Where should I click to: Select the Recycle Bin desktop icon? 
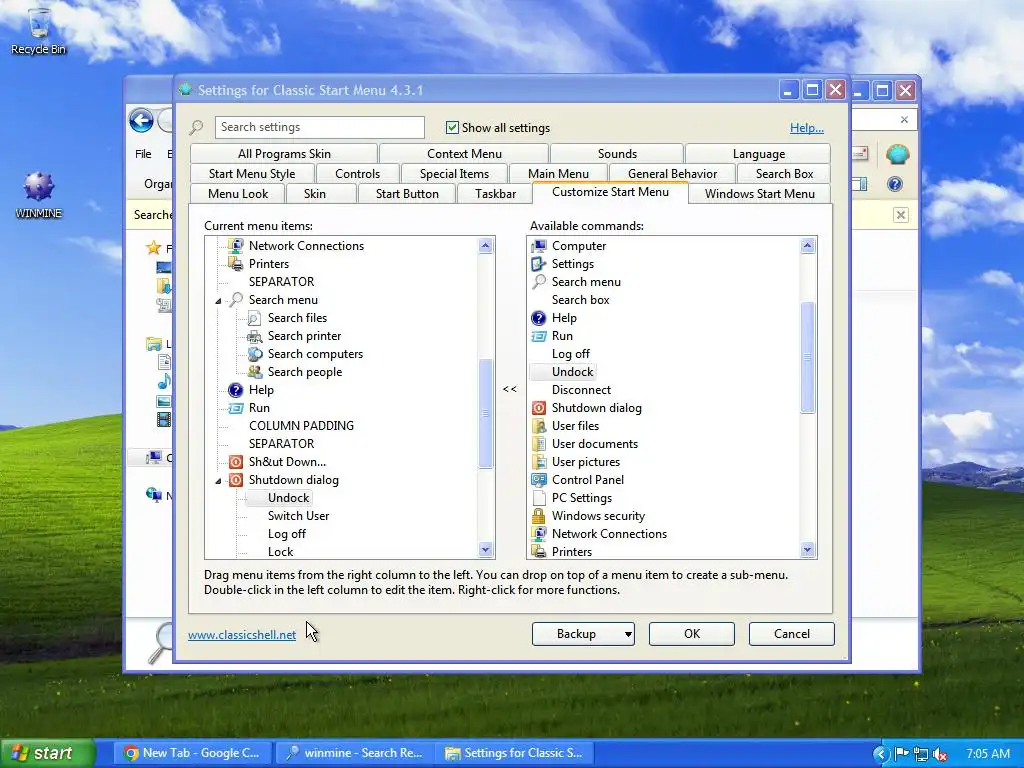[x=38, y=31]
